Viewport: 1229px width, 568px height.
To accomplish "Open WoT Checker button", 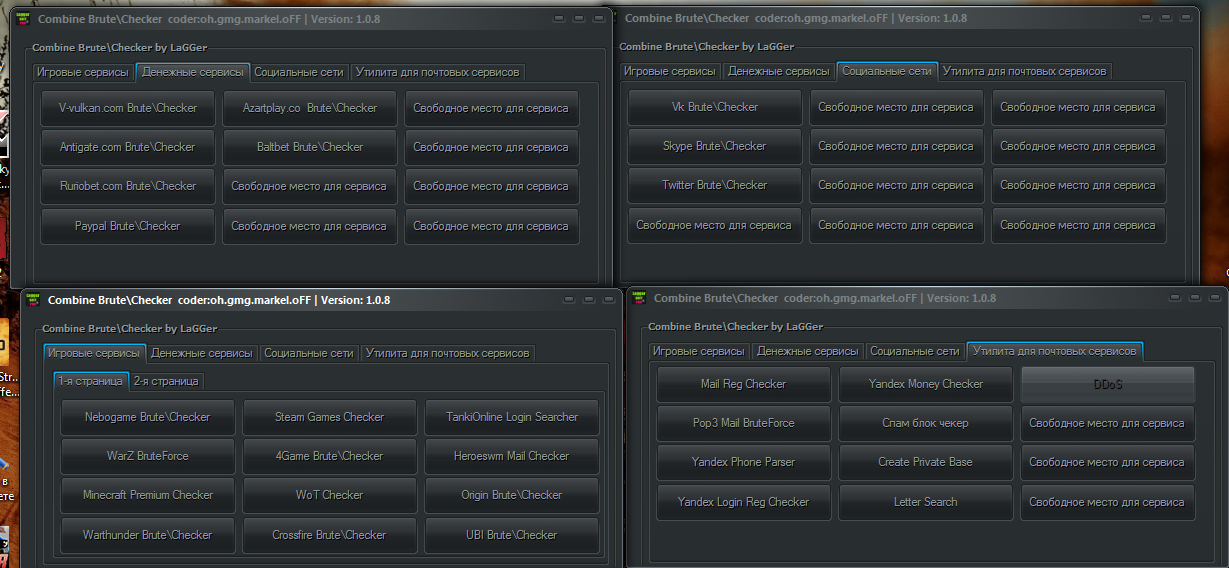I will [330, 495].
